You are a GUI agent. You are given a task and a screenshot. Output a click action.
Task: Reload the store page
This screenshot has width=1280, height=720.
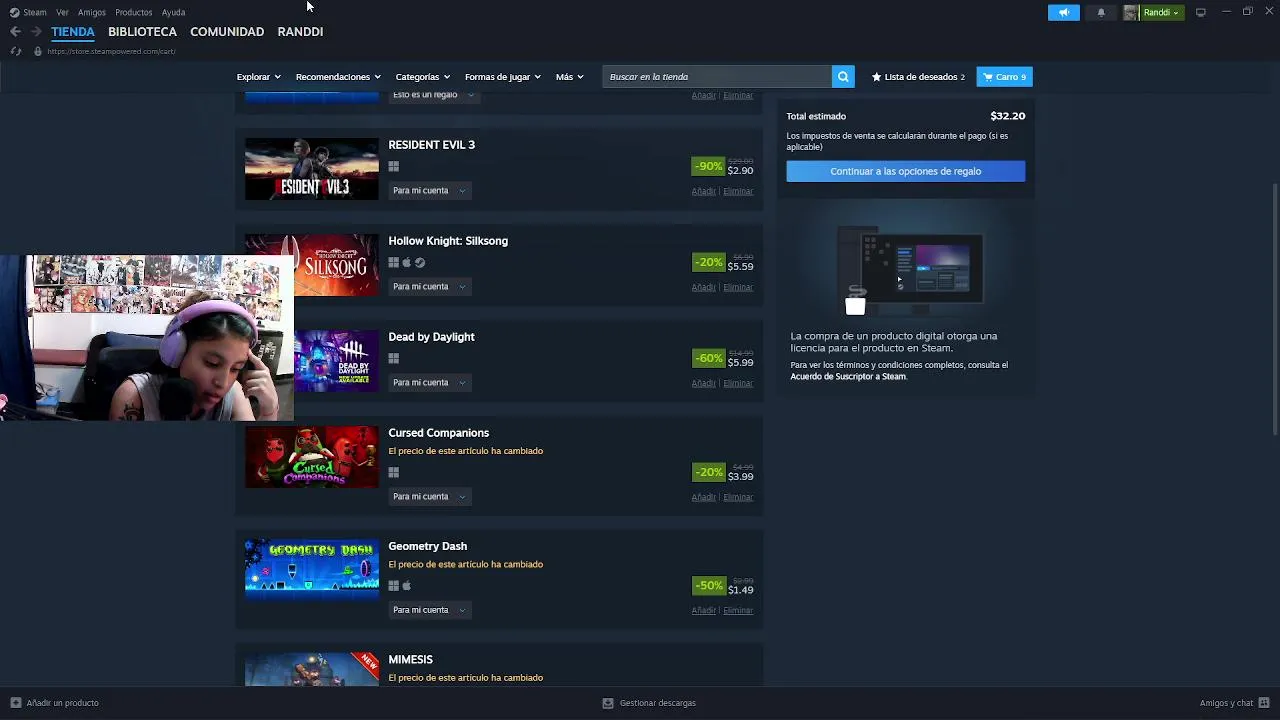pos(15,51)
